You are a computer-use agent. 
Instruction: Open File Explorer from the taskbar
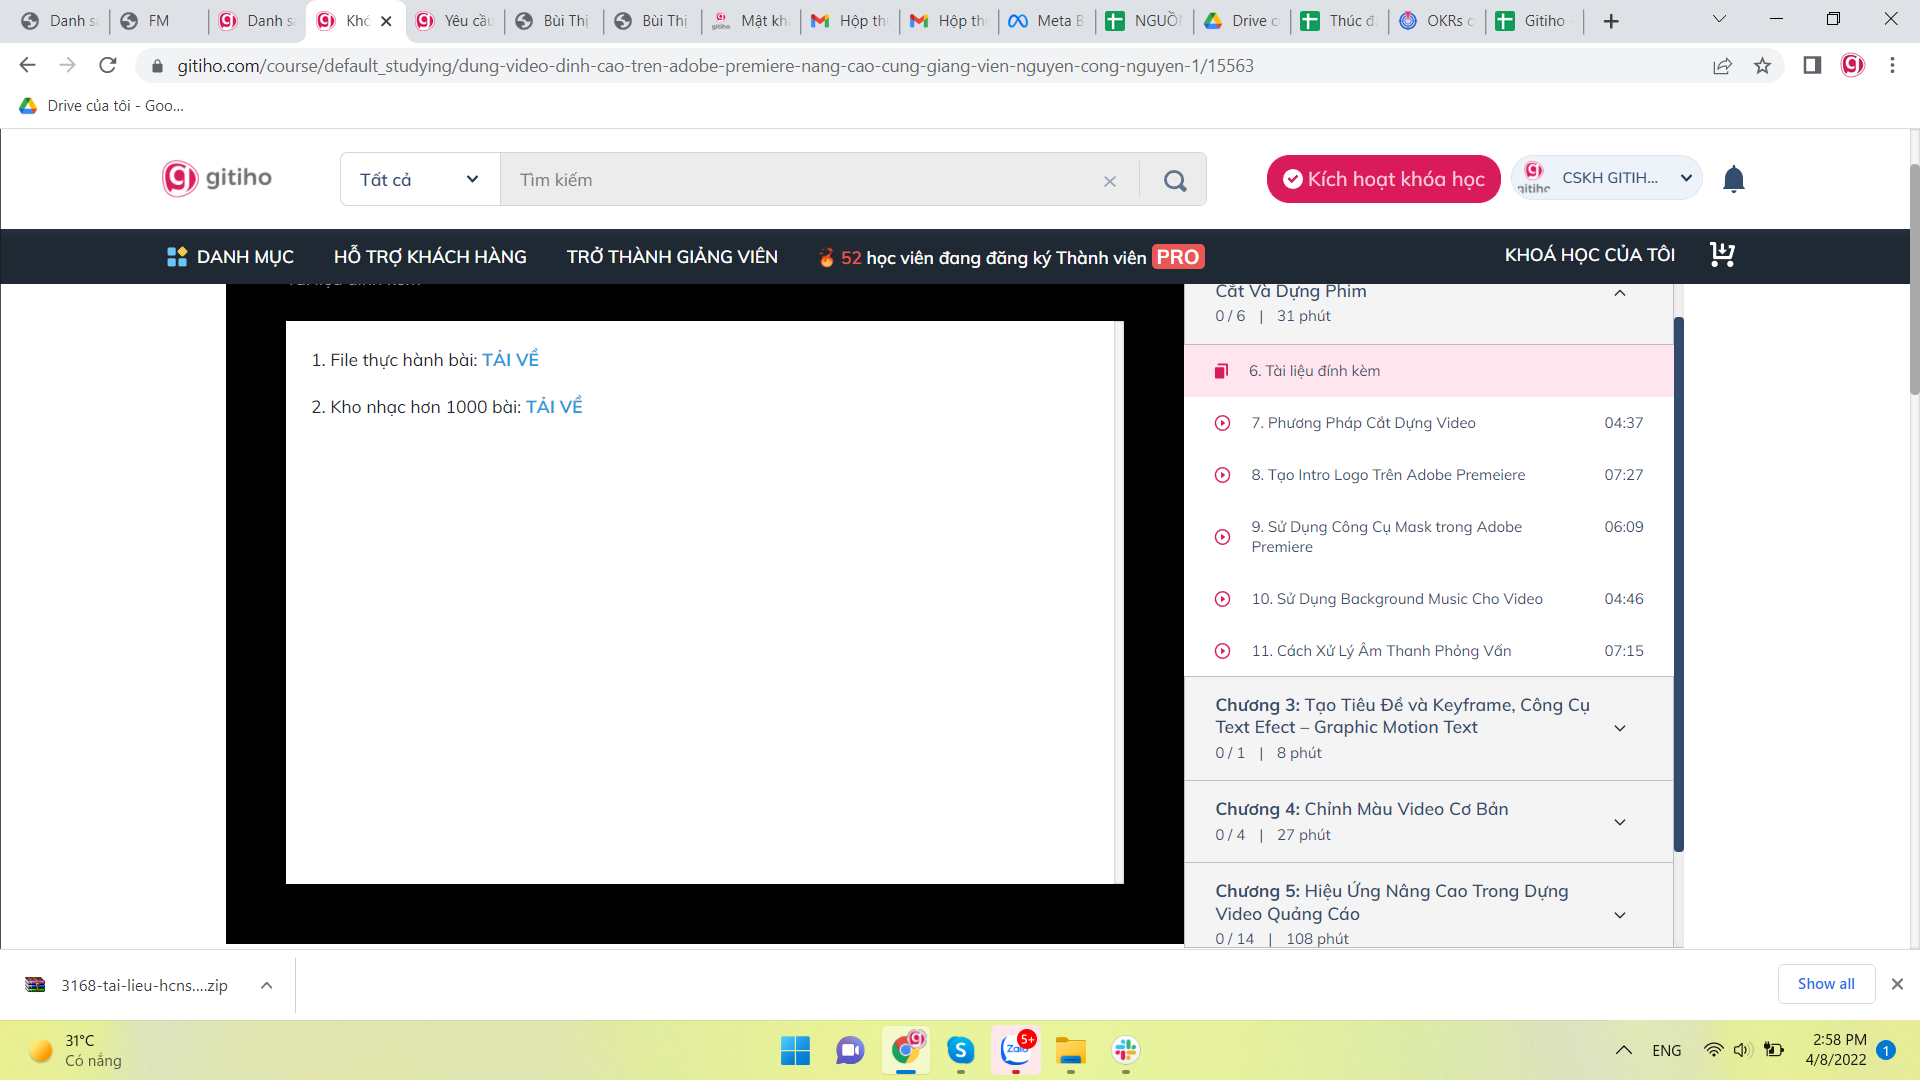click(x=1070, y=1050)
